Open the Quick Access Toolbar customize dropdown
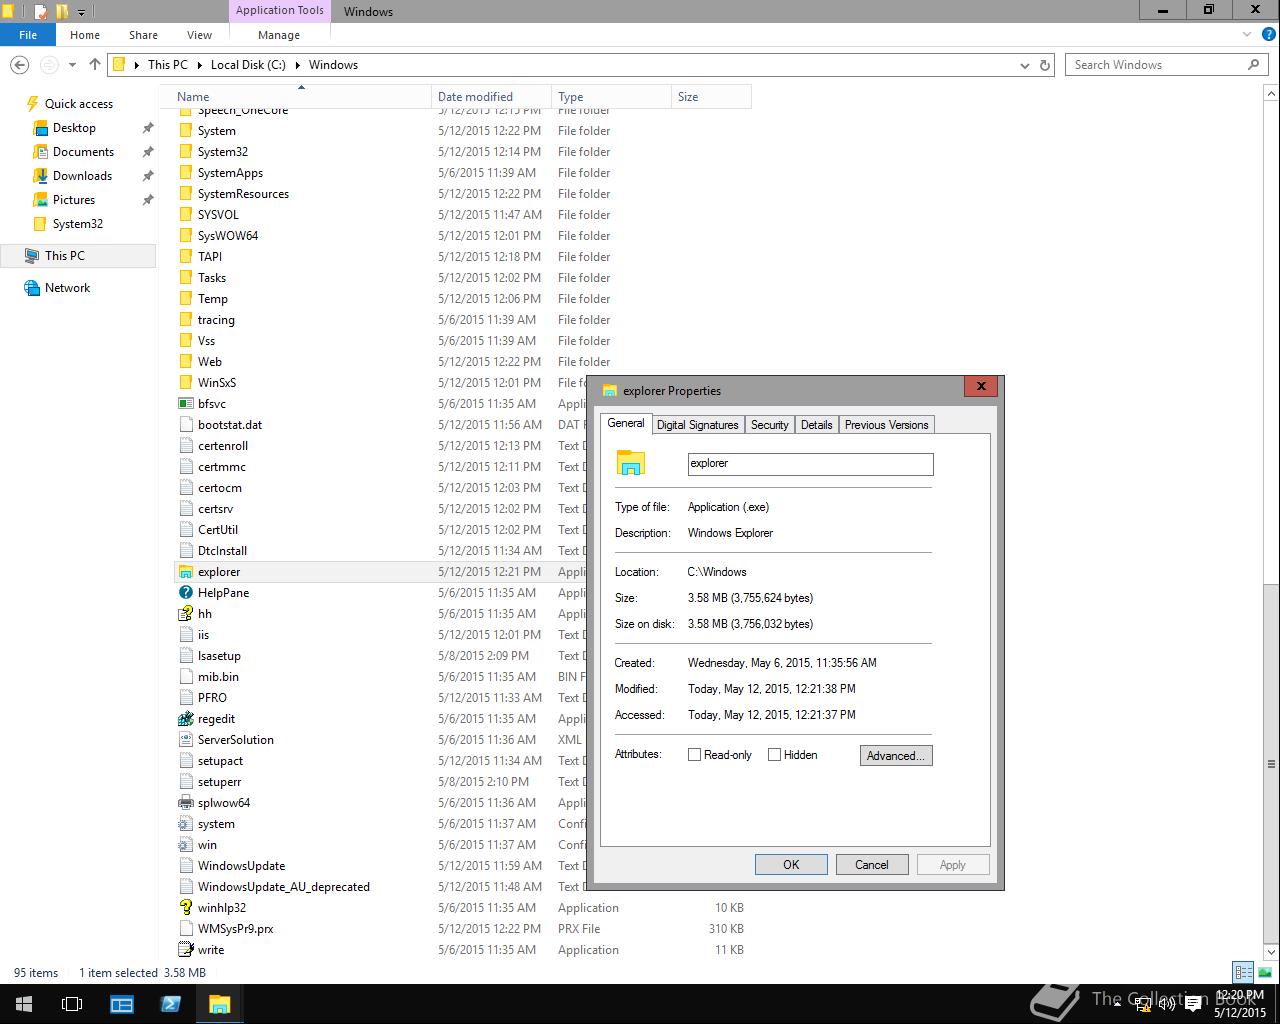Viewport: 1280px width, 1024px height. point(82,12)
